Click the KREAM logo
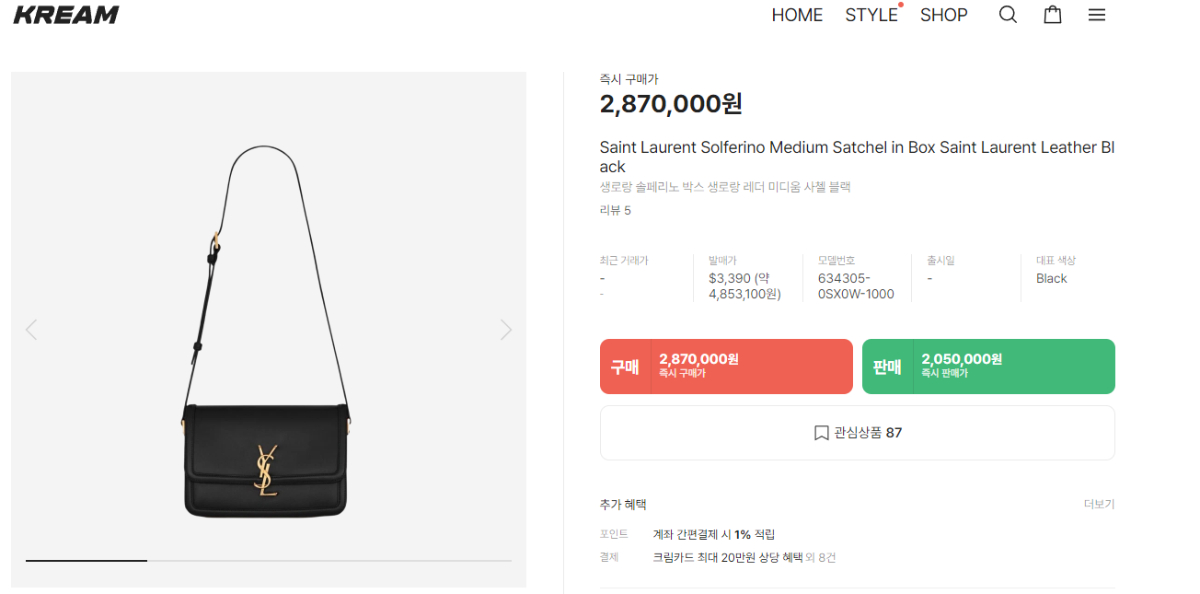 (x=66, y=15)
